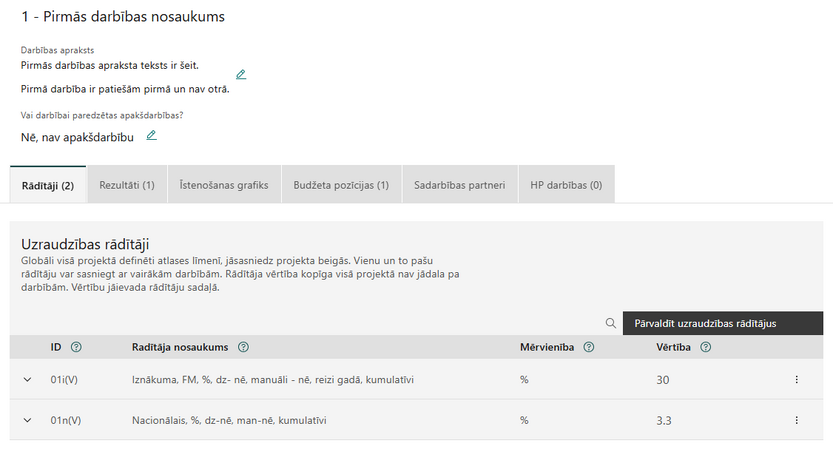
Task: Edit the apakšdarbības answer pencil icon
Action: click(x=151, y=135)
